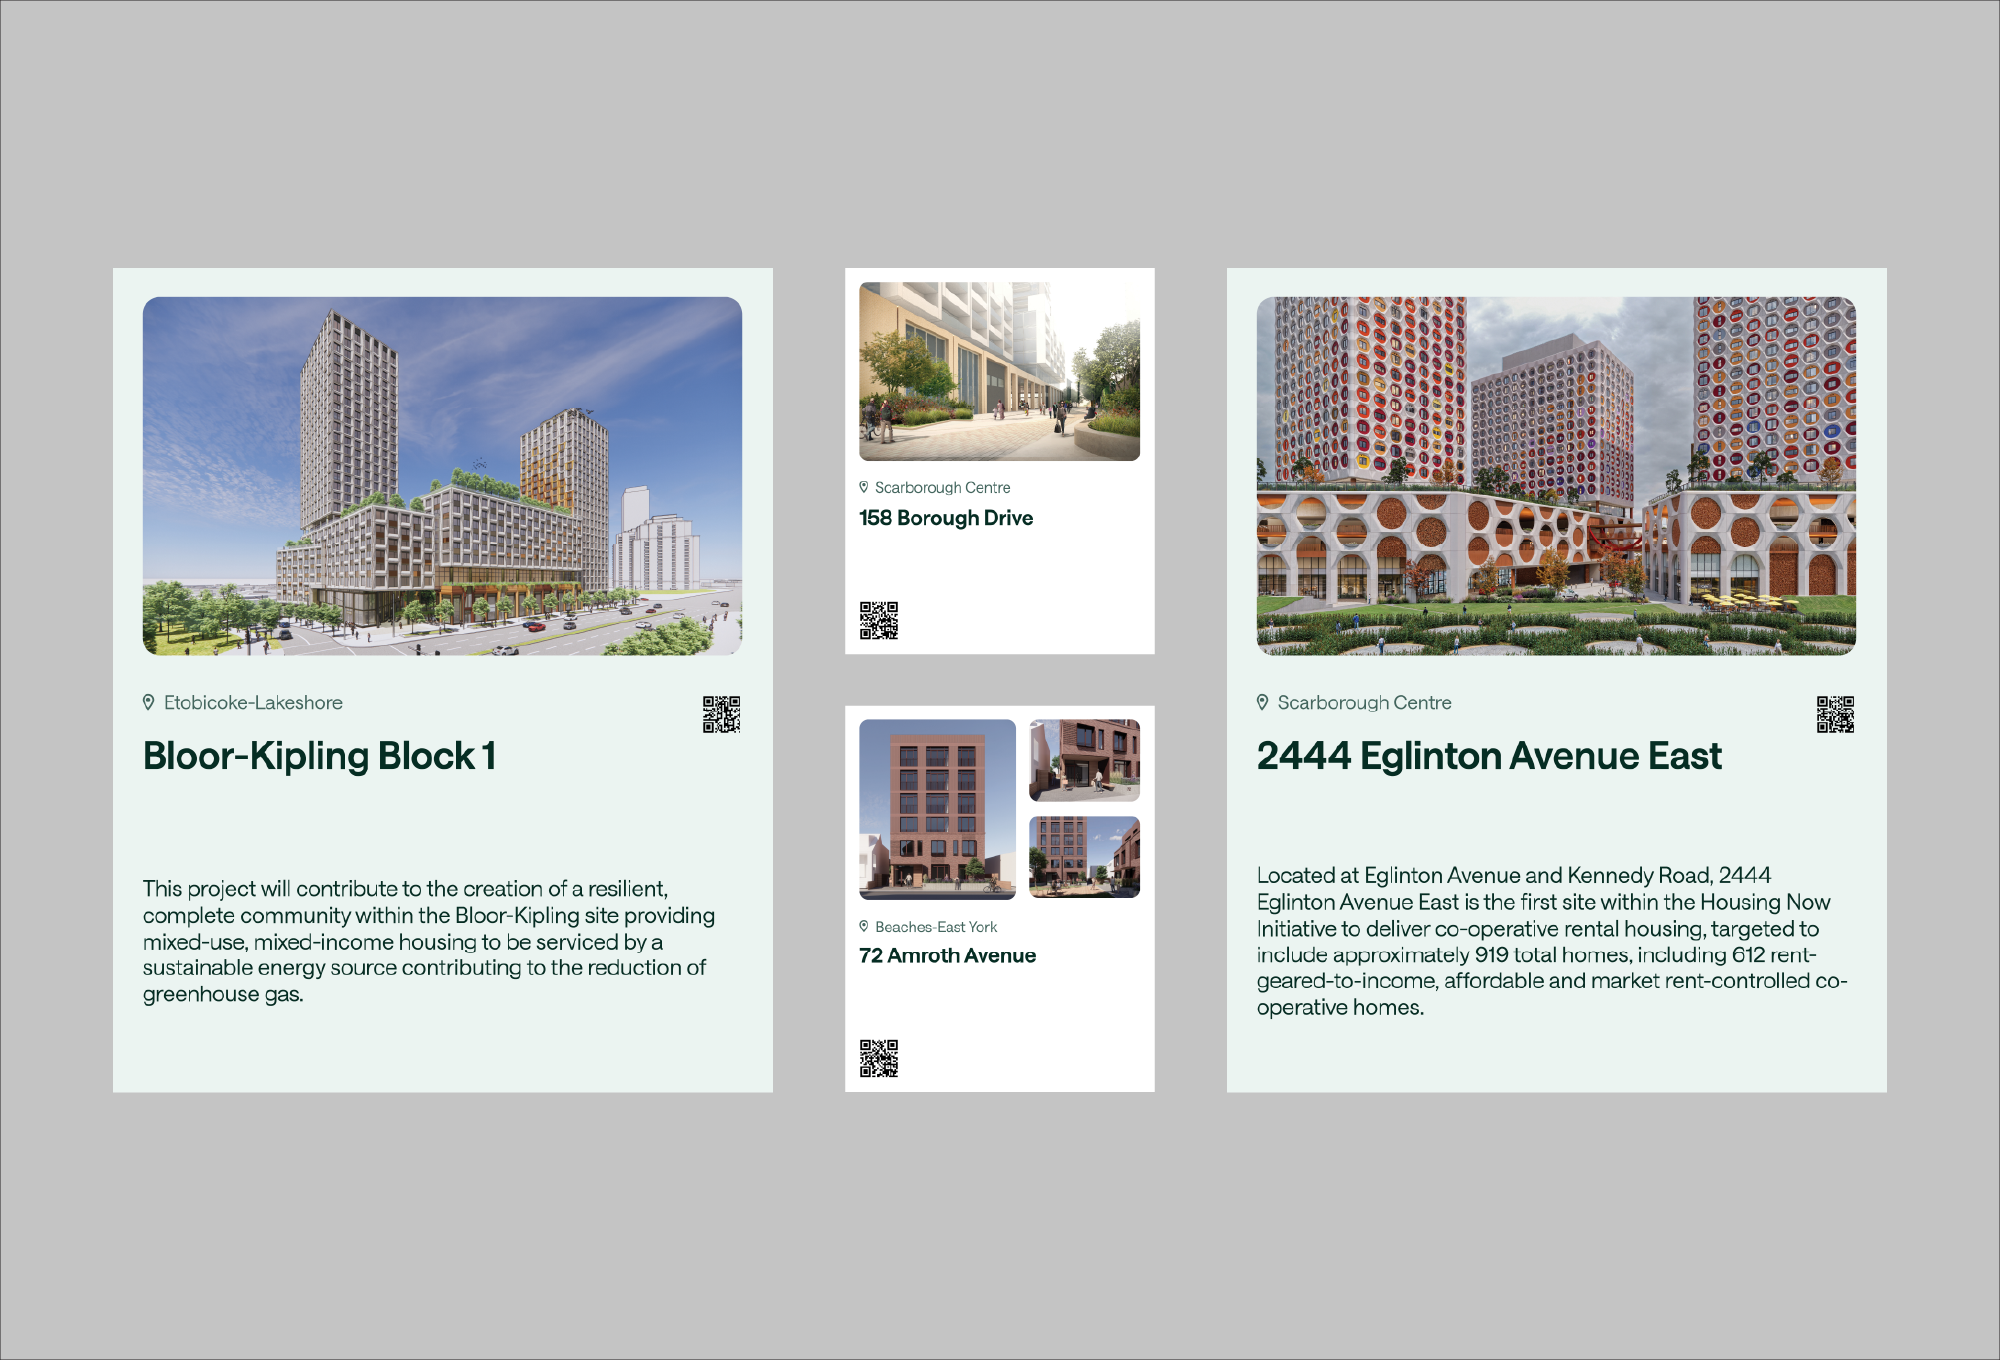Image resolution: width=2000 pixels, height=1360 pixels.
Task: Click the Bloor-Kipling project description paragraph
Action: click(x=429, y=941)
